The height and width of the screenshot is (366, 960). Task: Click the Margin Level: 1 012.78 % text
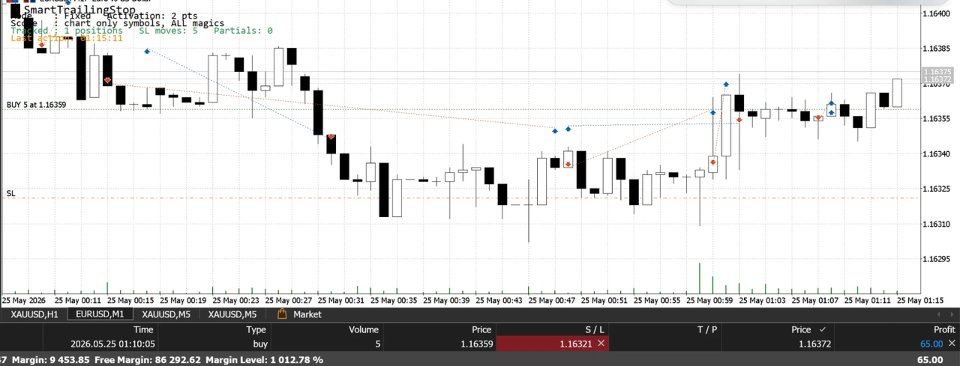(264, 359)
